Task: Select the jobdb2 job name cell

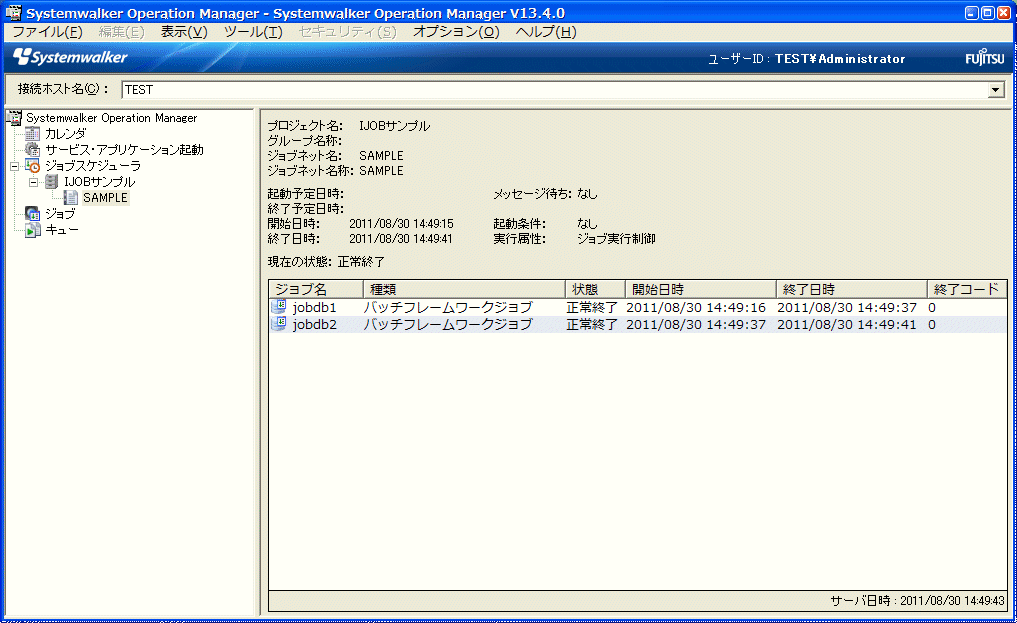Action: pyautogui.click(x=315, y=325)
